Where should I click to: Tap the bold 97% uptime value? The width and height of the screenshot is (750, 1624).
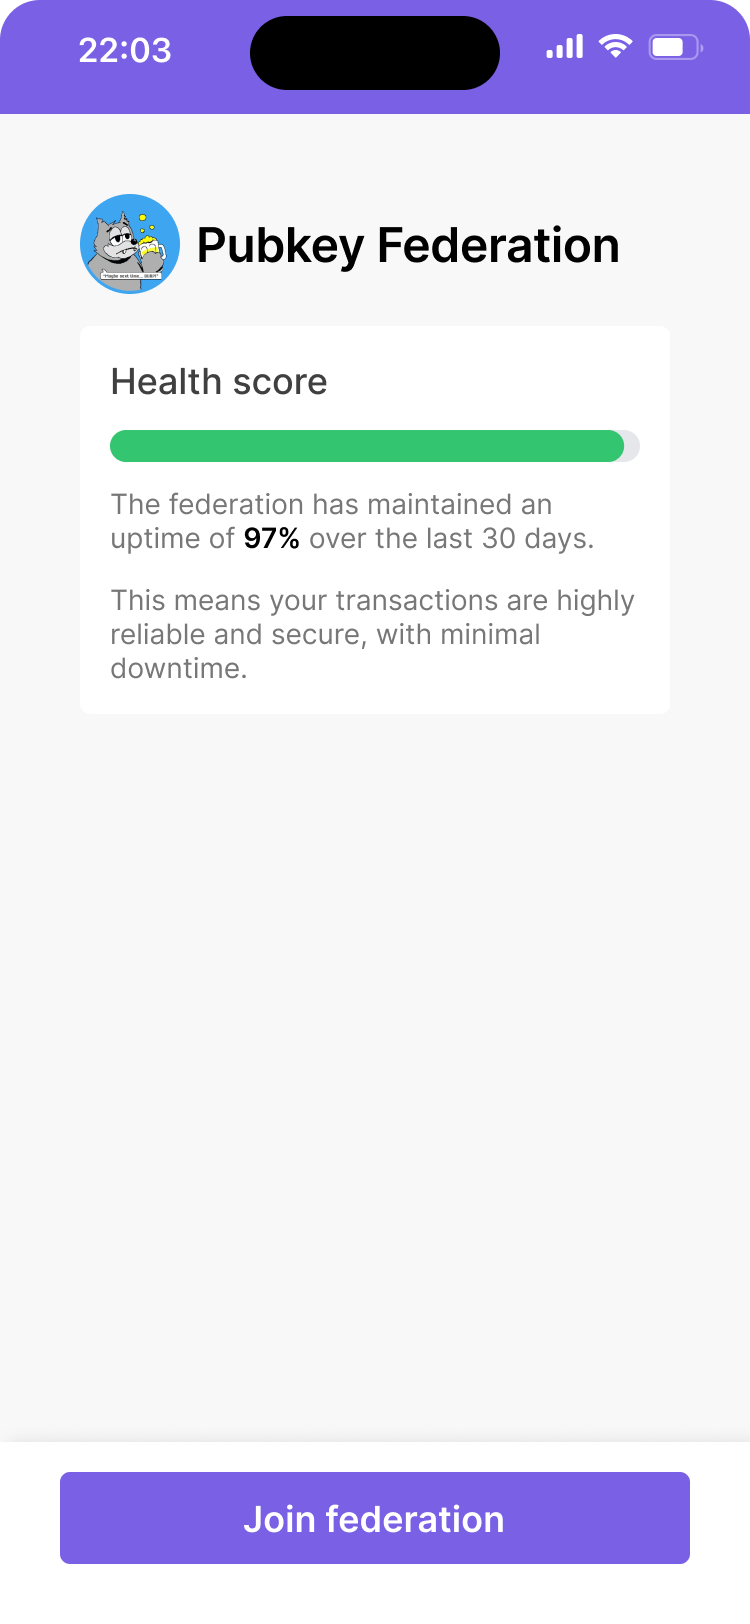(271, 539)
